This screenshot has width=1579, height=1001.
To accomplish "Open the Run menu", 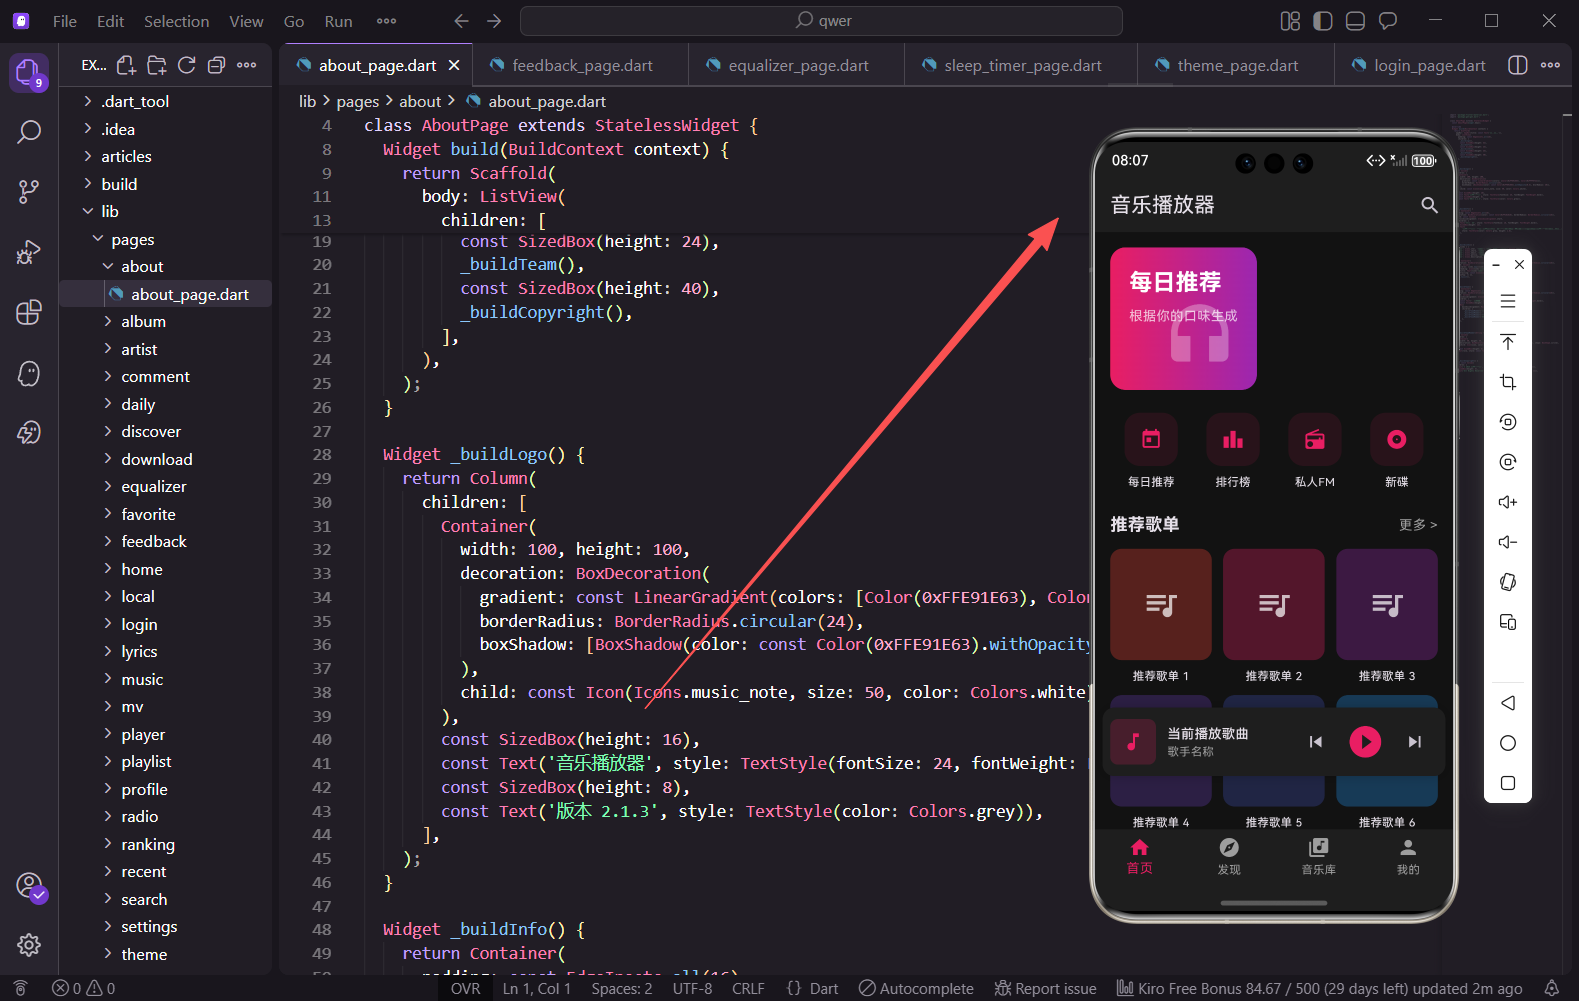I will coord(339,21).
